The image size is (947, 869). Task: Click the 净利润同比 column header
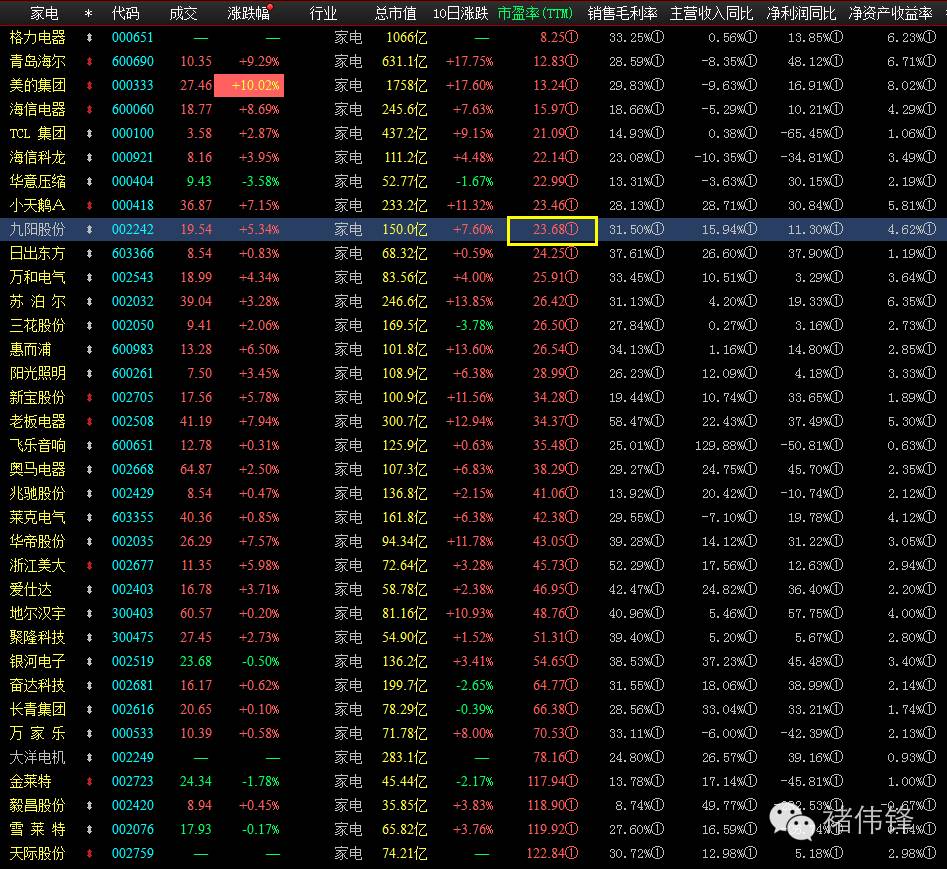click(x=801, y=13)
